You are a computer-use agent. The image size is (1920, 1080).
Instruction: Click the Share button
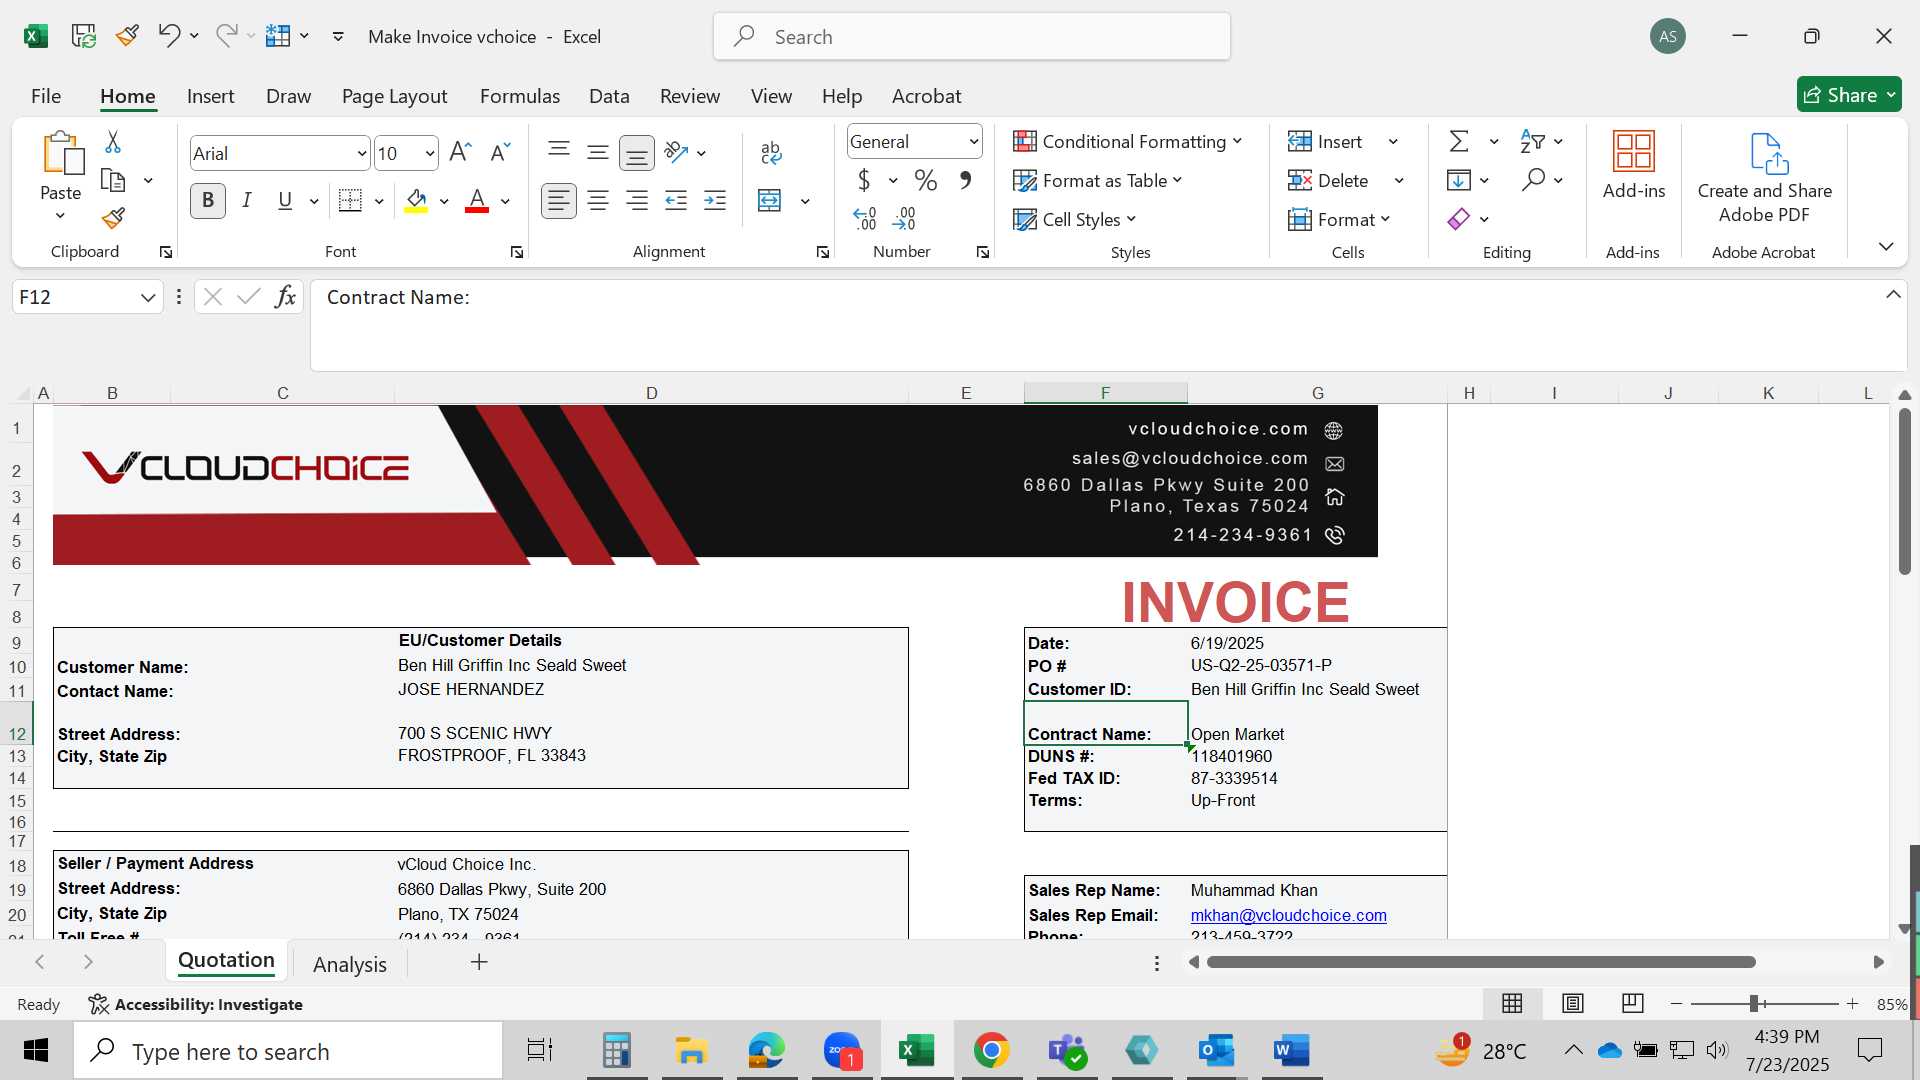[1848, 95]
